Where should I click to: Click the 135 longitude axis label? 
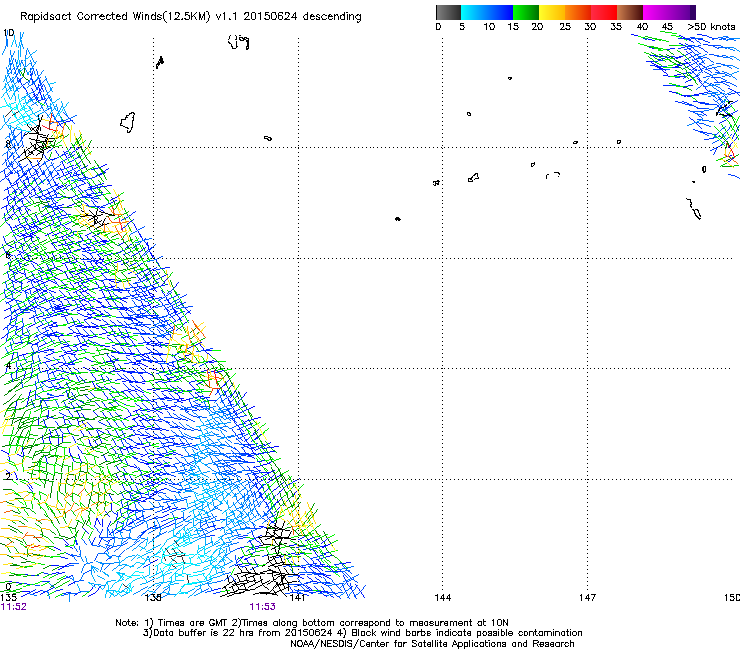[8, 598]
